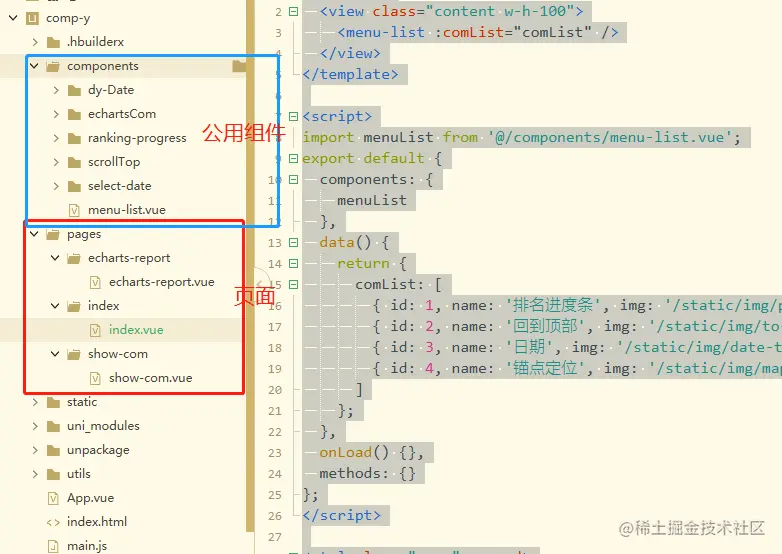Fold the view tag on line 2

(x=294, y=11)
